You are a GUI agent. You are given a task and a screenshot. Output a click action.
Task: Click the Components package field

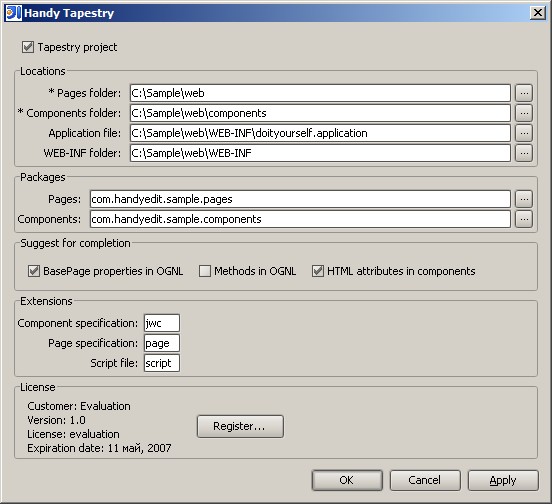tap(300, 219)
